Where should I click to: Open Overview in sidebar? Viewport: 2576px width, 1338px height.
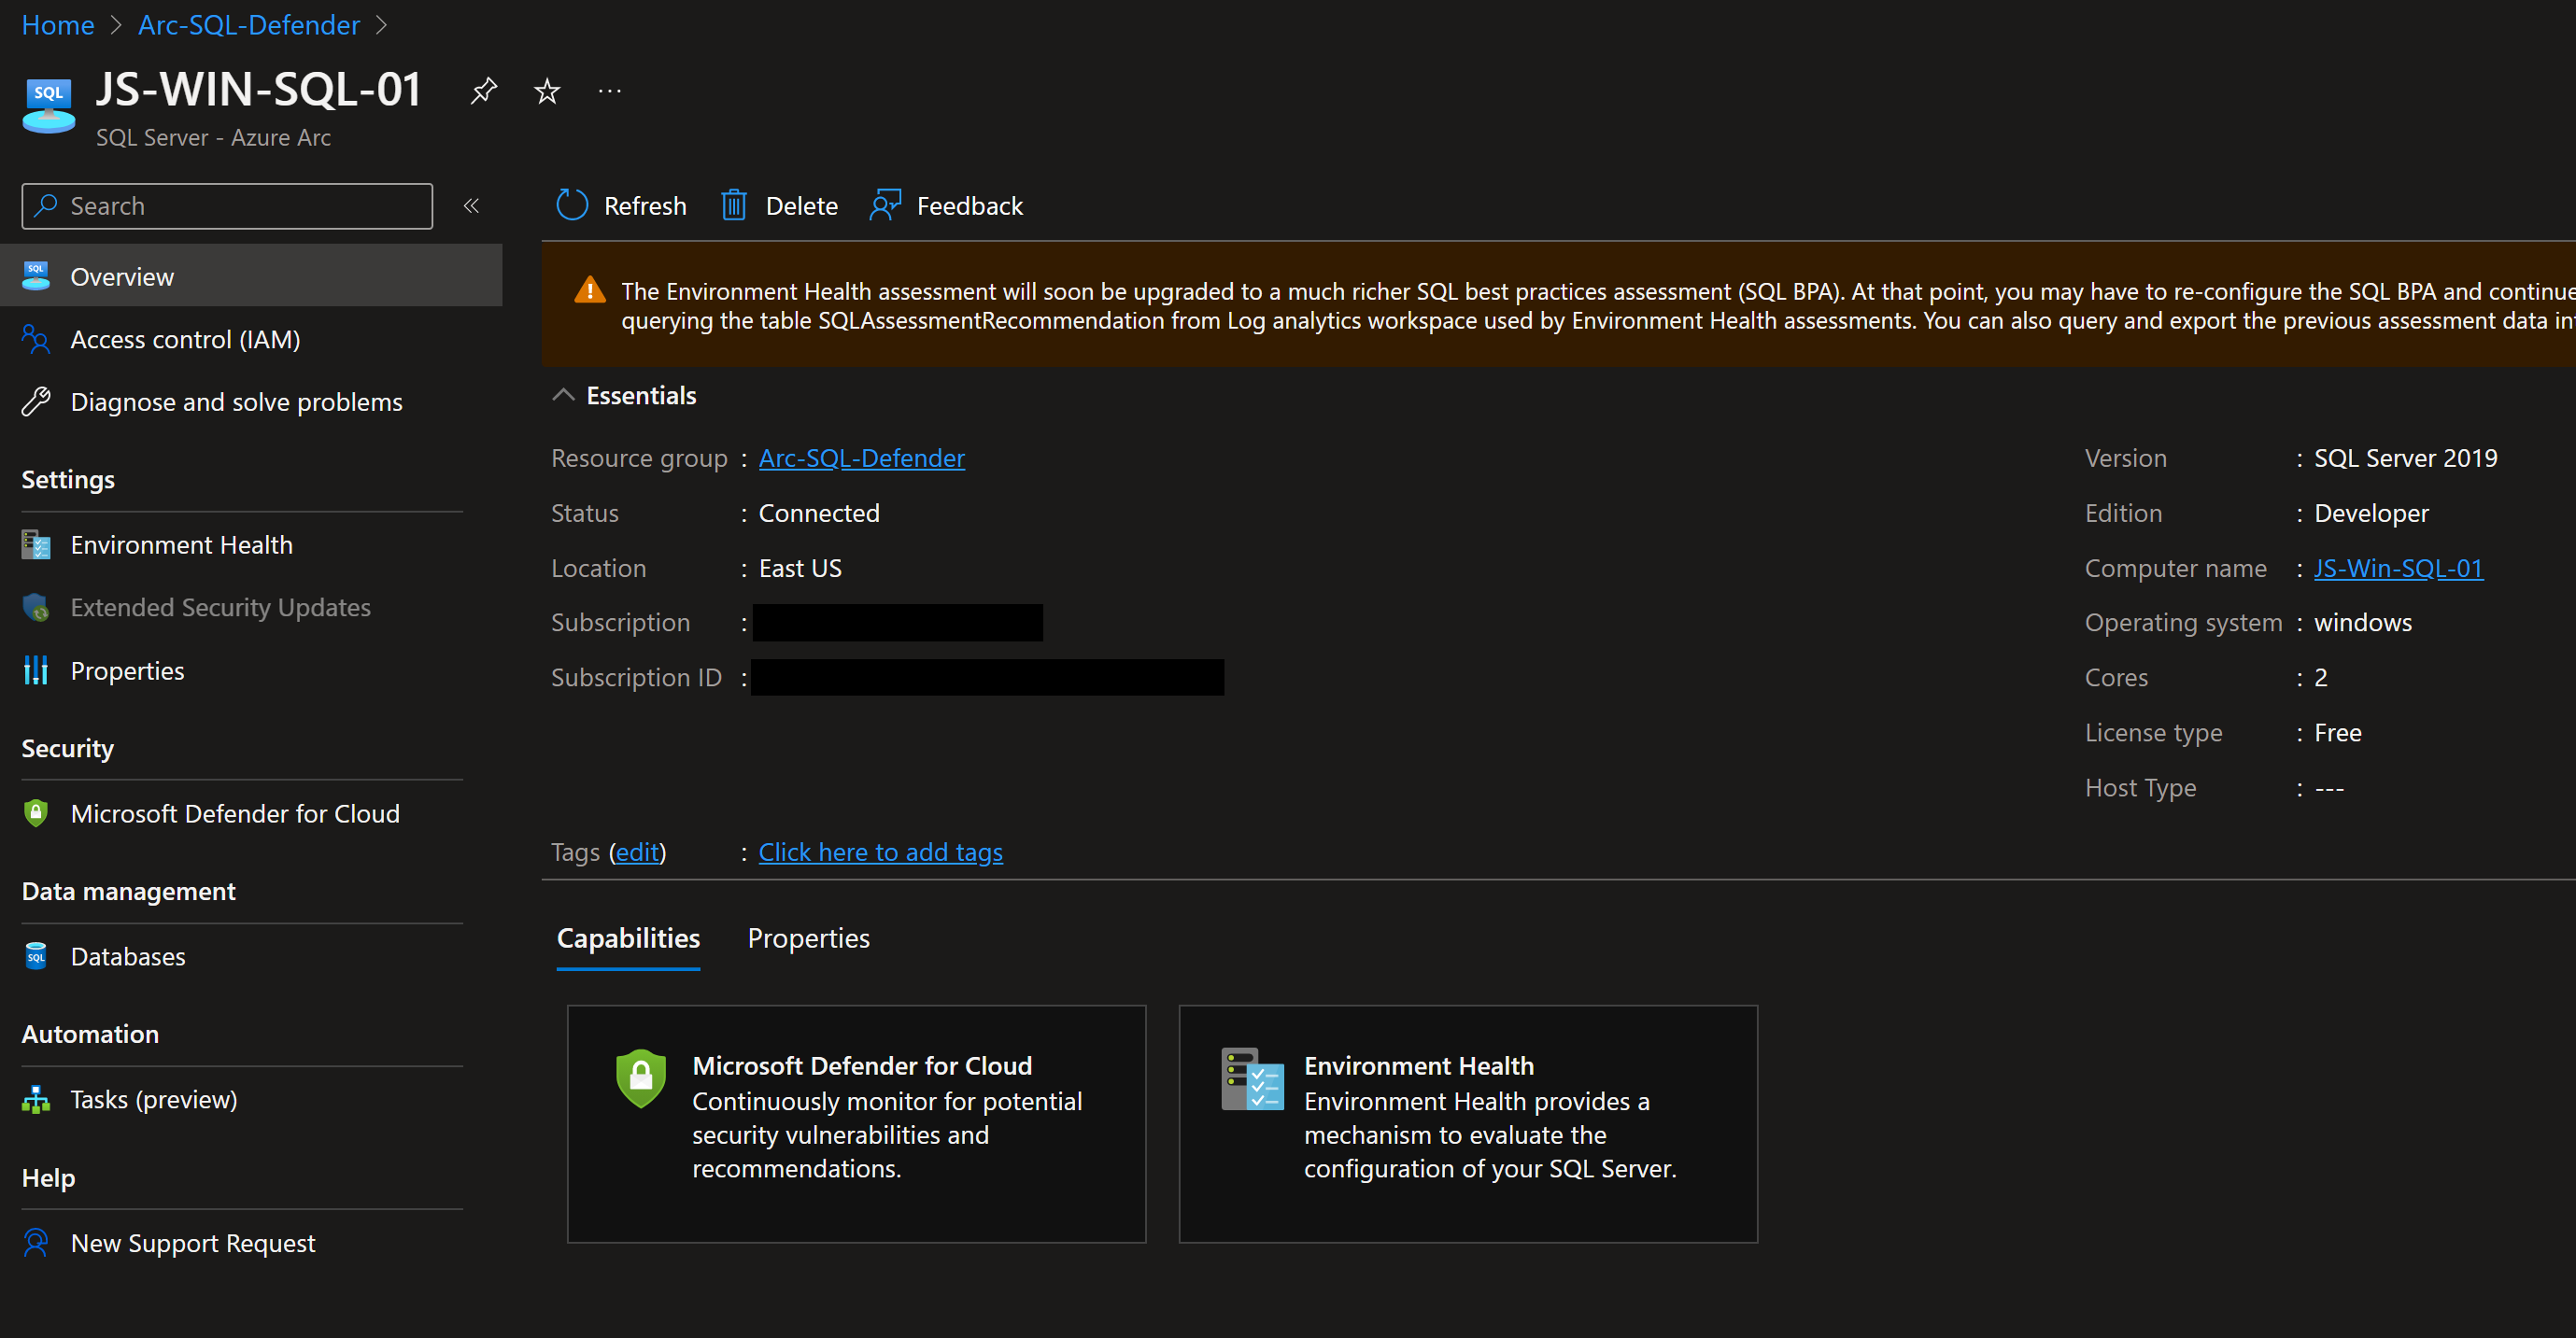251,276
